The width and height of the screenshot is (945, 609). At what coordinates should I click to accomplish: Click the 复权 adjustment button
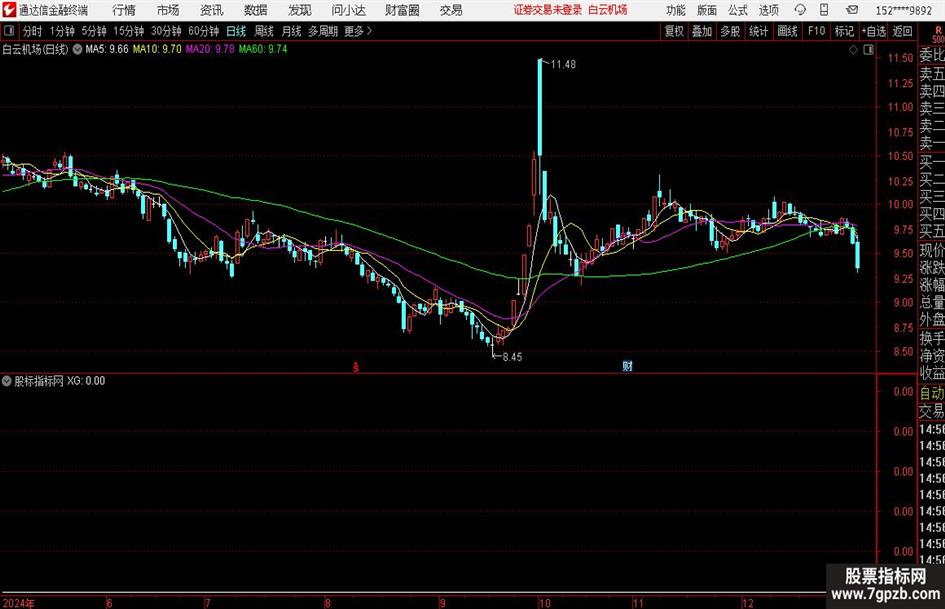pos(674,31)
